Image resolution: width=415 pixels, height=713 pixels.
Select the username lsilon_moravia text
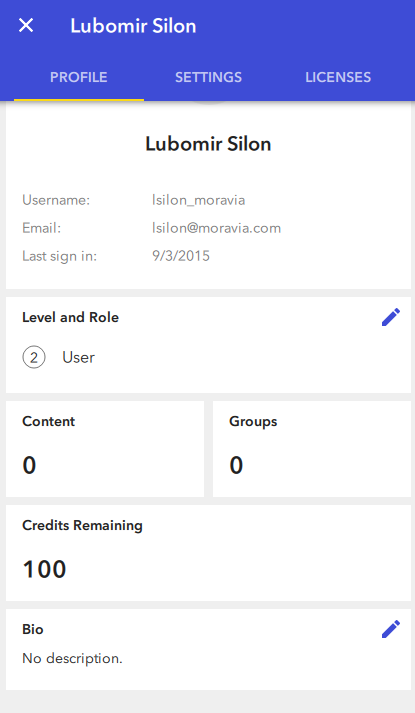click(x=199, y=200)
